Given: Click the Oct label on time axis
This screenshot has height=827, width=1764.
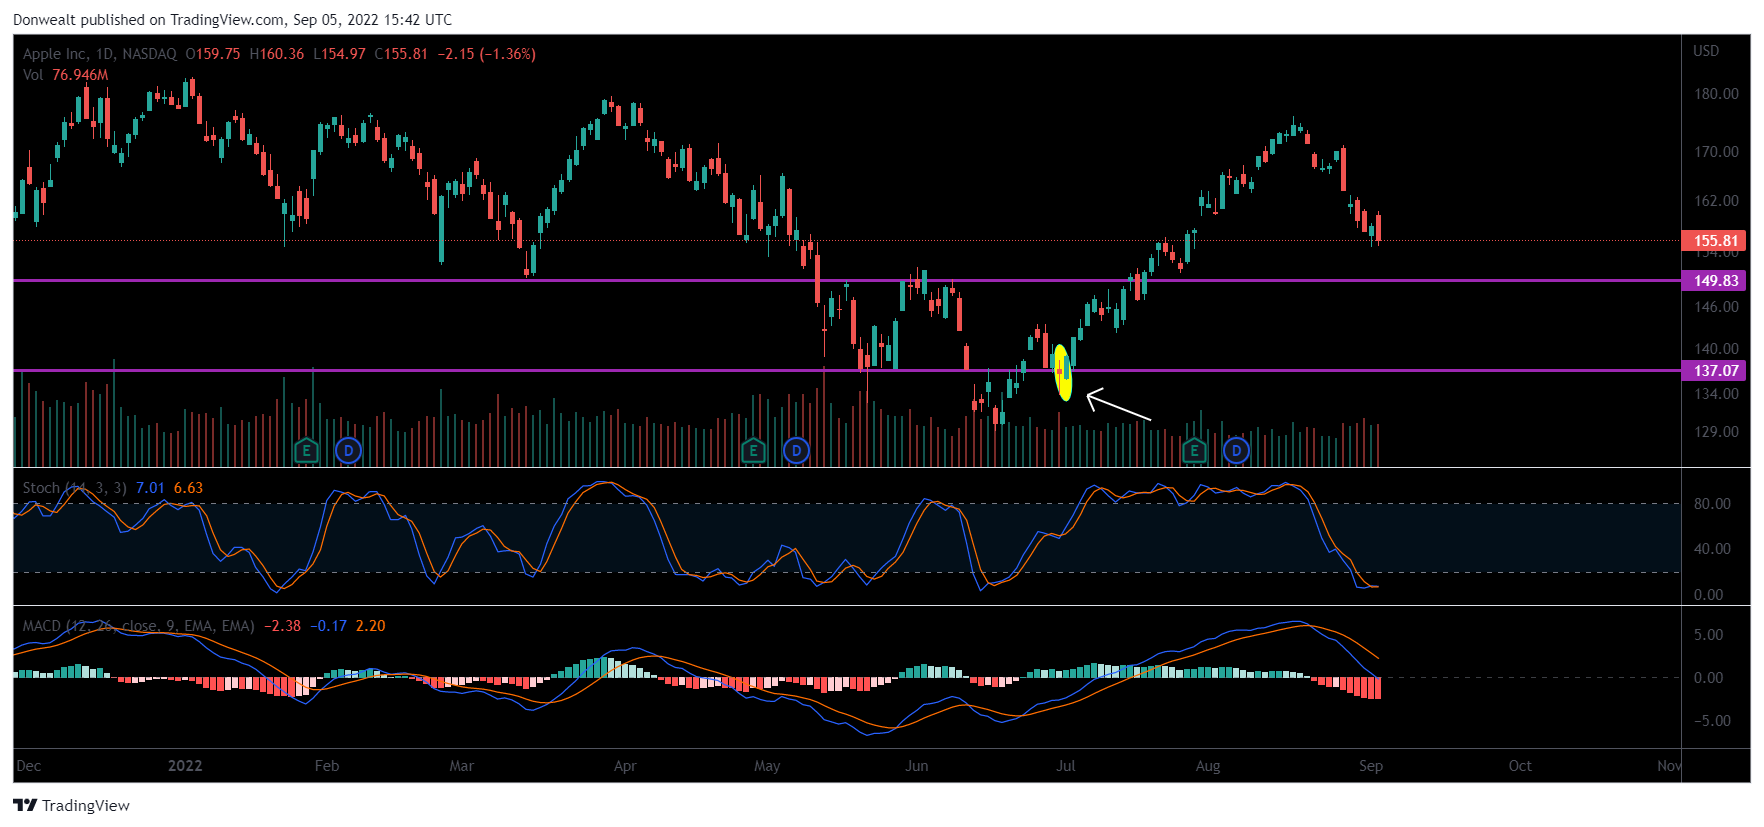Looking at the screenshot, I should pos(1520,766).
